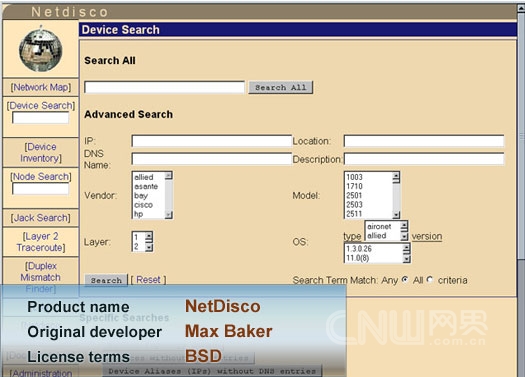This screenshot has height=377, width=525.
Task: Open the Node Search sidebar link
Action: coord(41,176)
